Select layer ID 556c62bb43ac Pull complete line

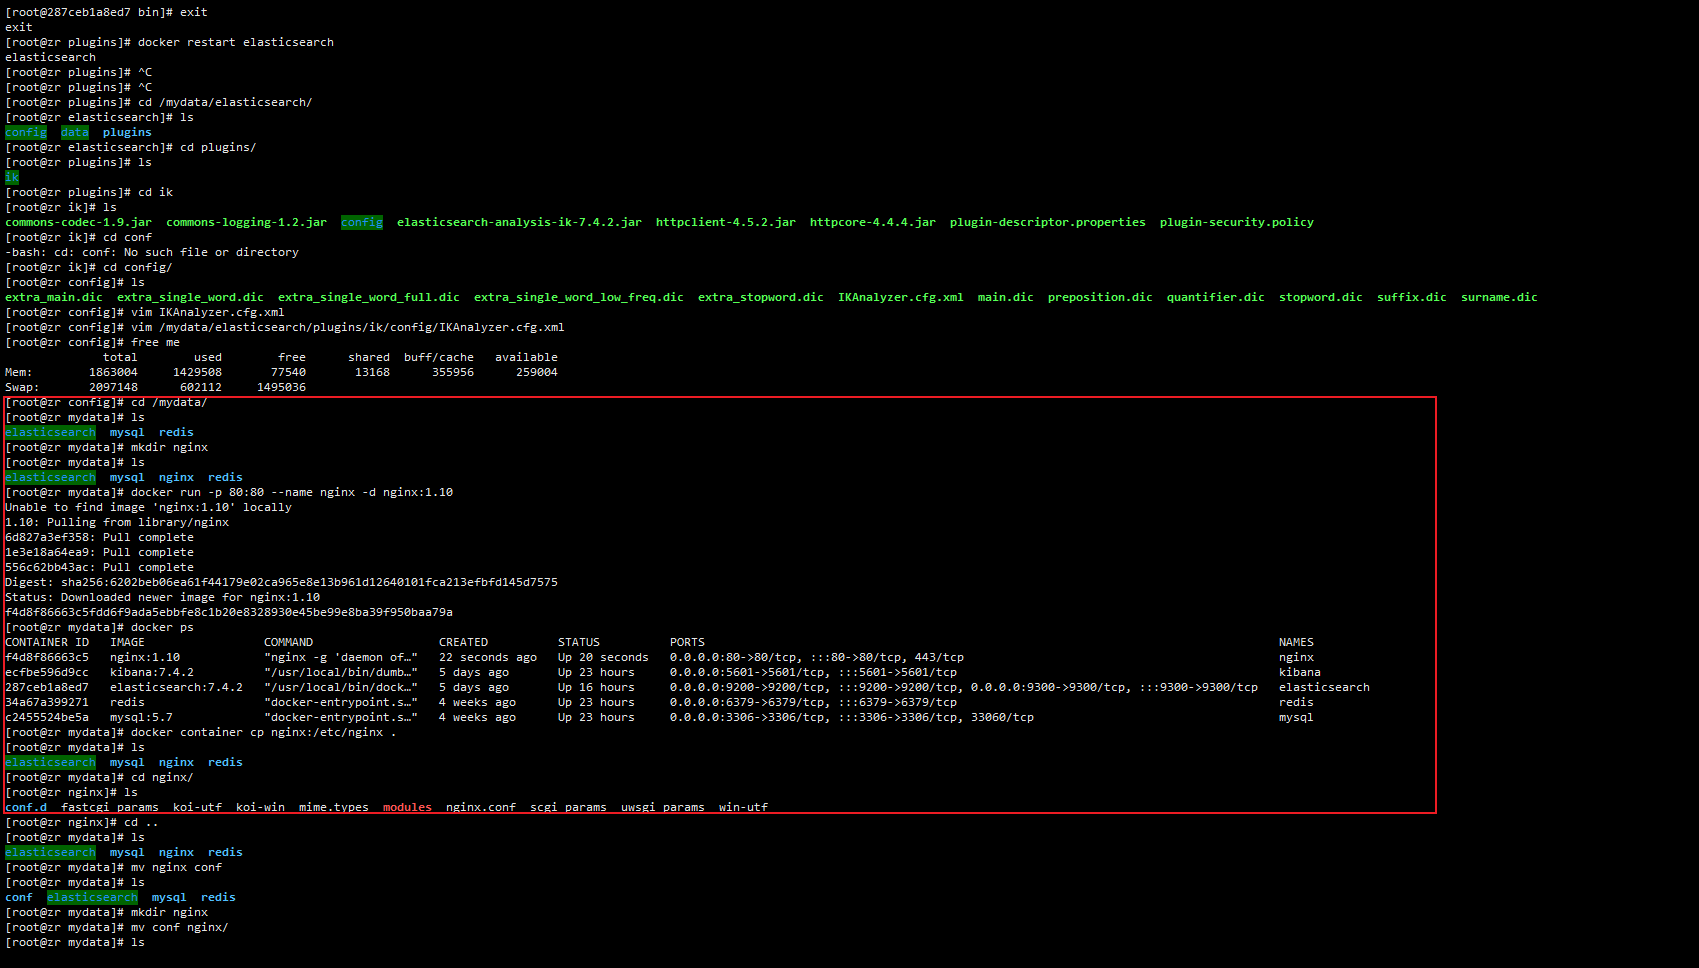pyautogui.click(x=99, y=567)
